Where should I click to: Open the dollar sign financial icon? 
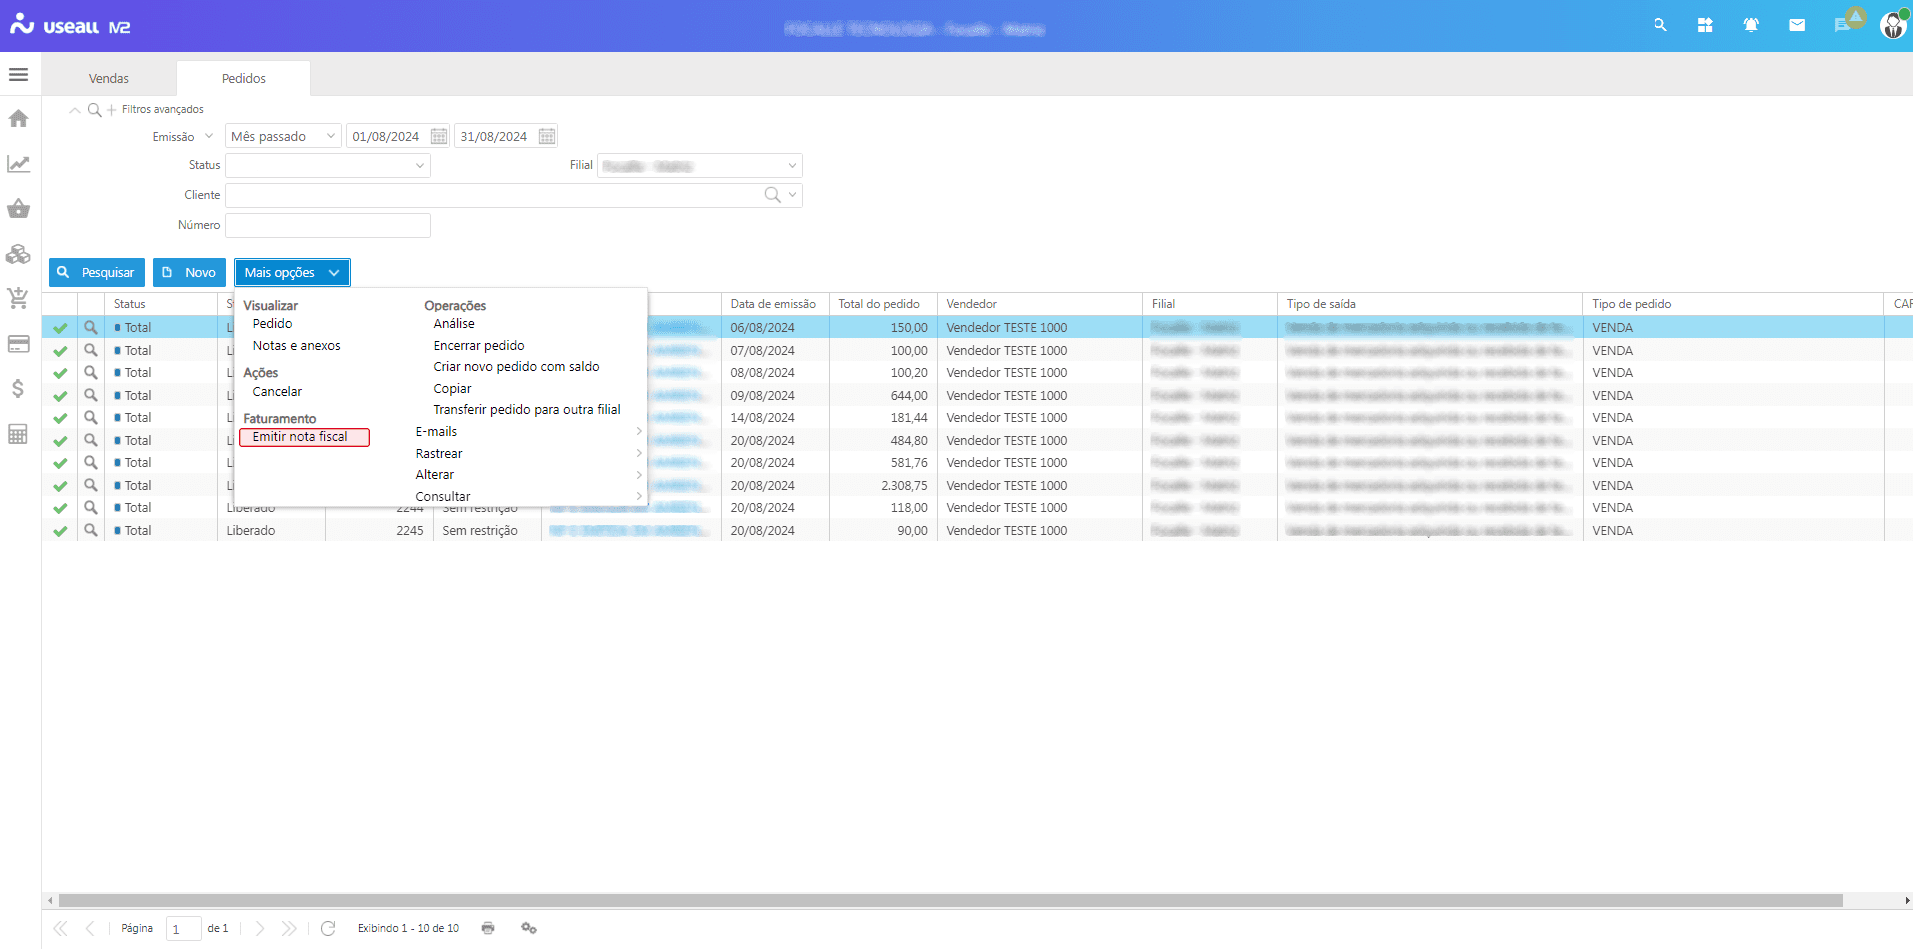[18, 389]
